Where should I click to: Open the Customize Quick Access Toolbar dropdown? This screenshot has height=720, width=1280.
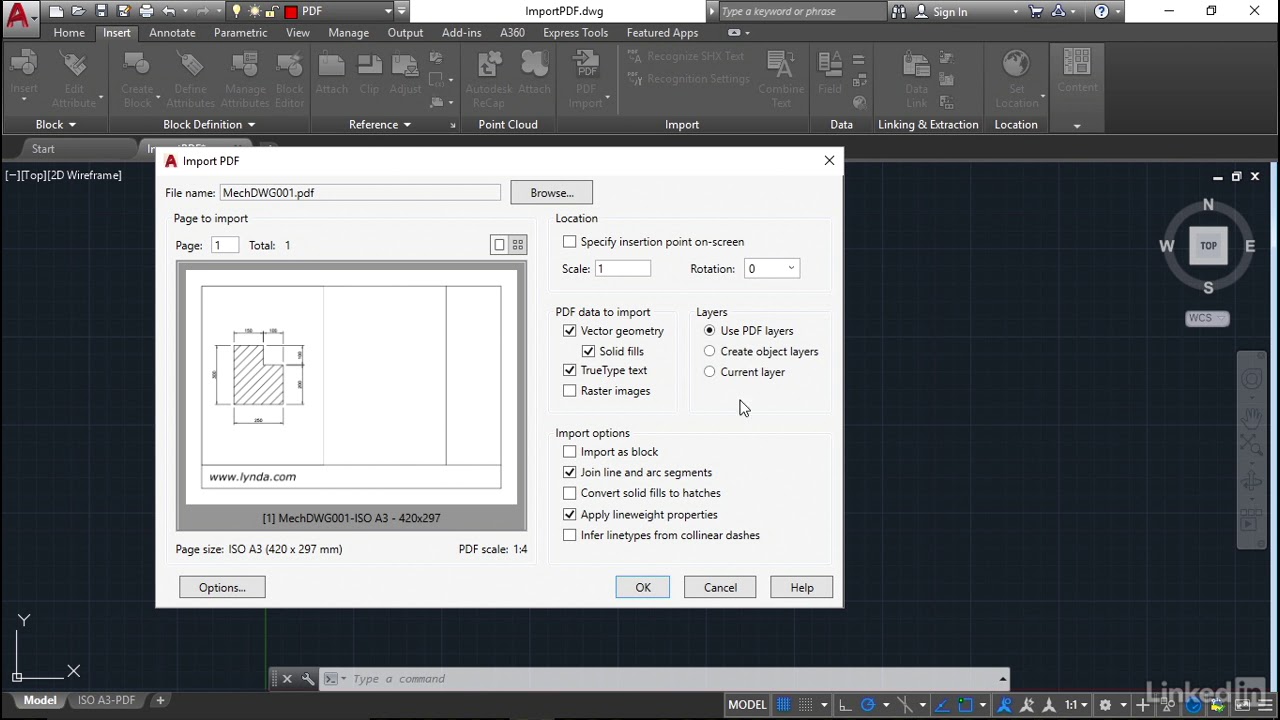(402, 12)
